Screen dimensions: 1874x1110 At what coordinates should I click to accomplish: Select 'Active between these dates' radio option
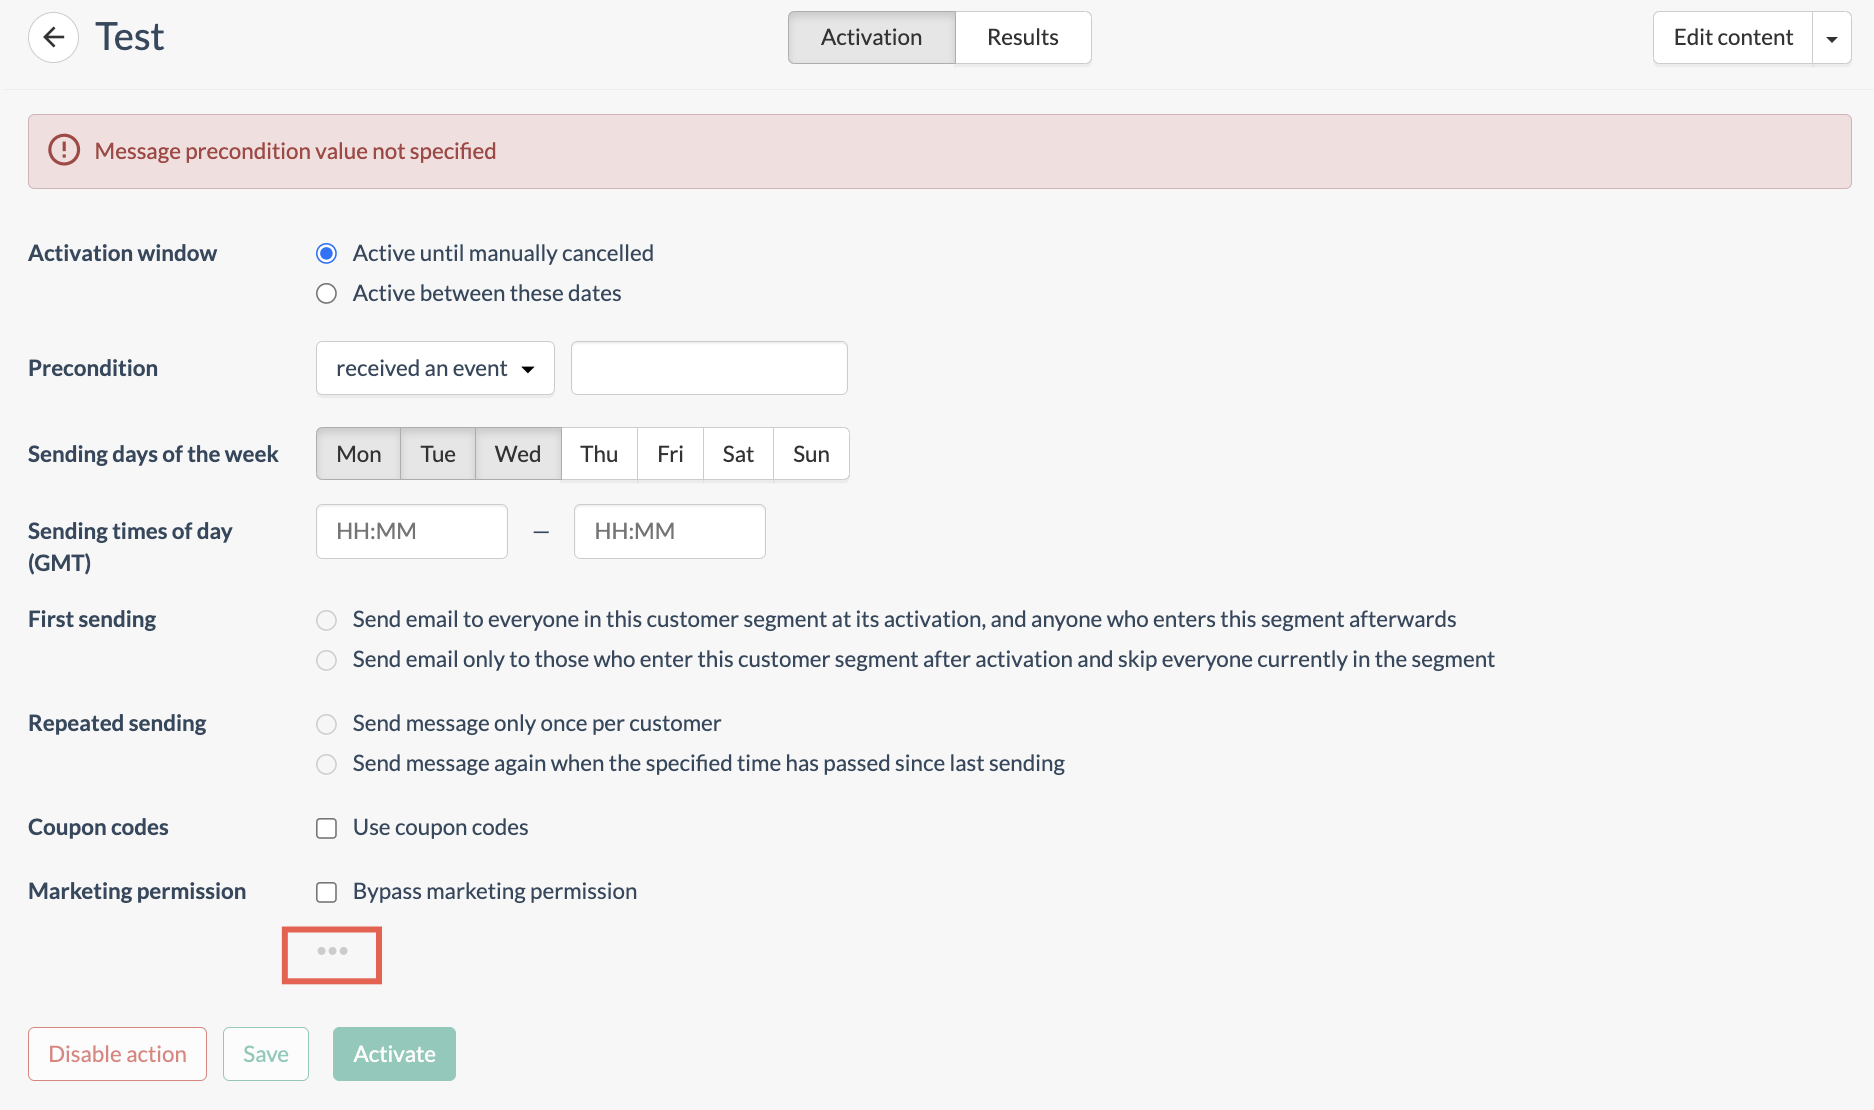point(327,294)
